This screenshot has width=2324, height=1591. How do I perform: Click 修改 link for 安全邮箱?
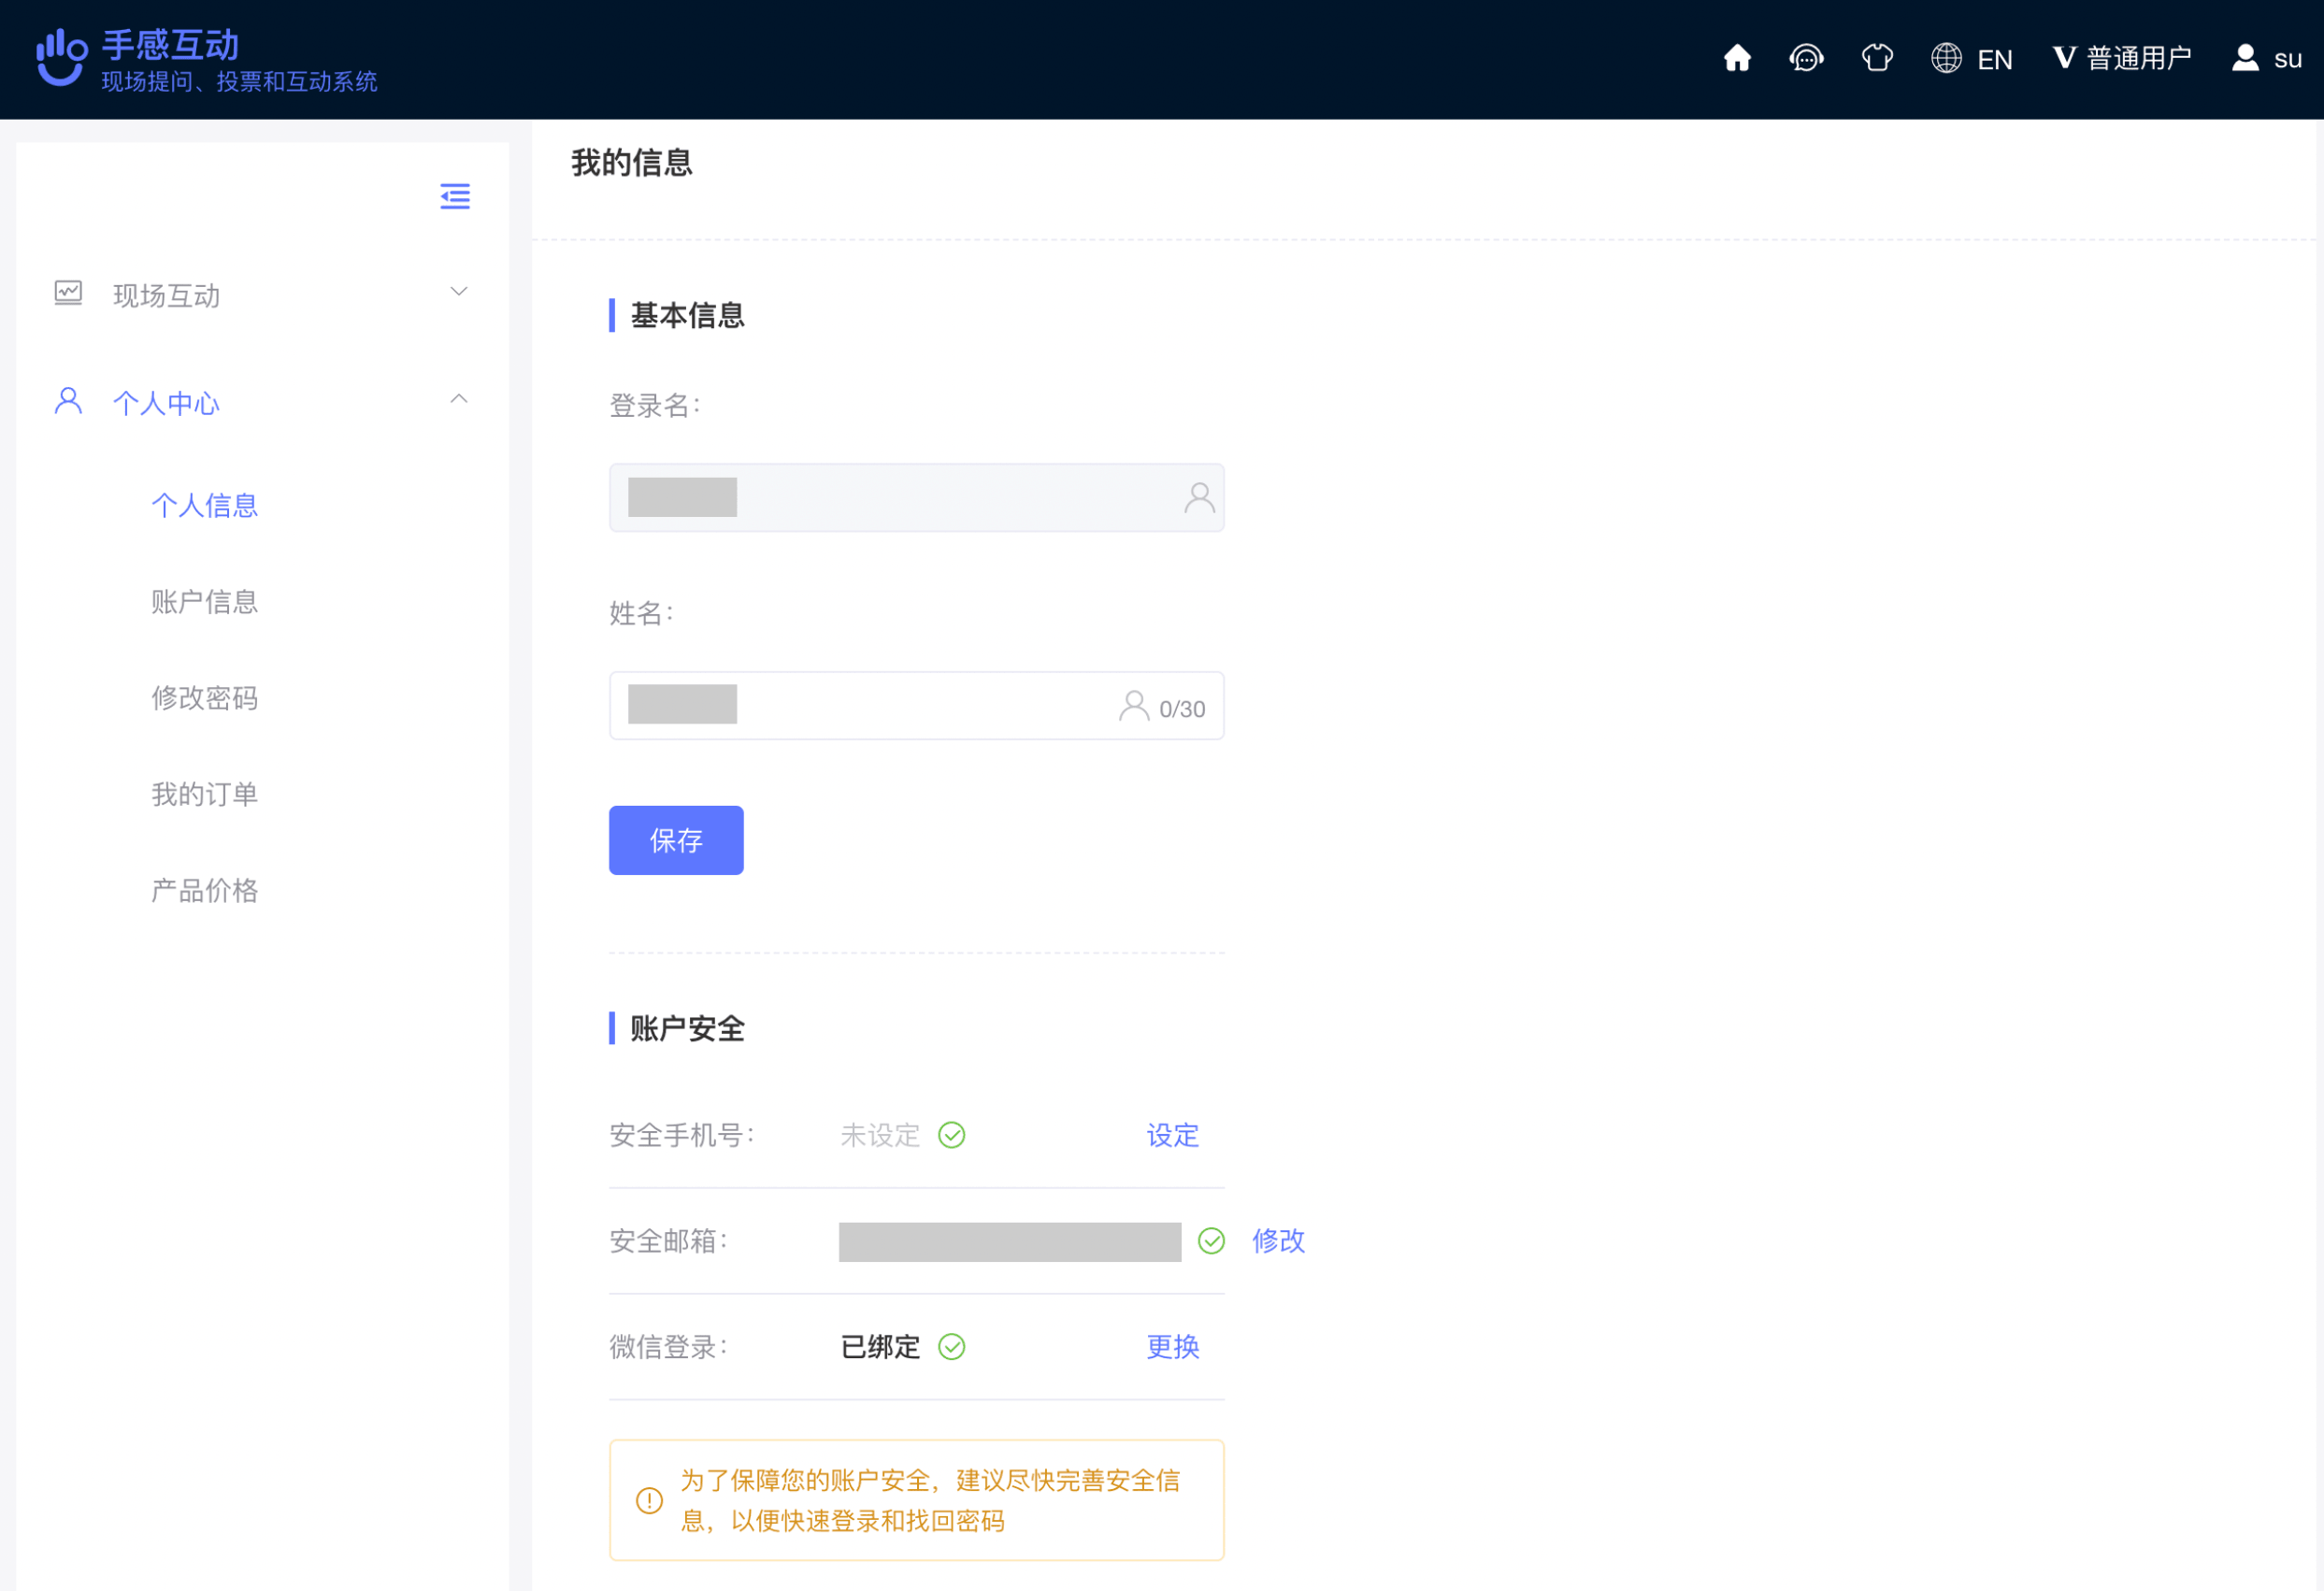coord(1278,1240)
